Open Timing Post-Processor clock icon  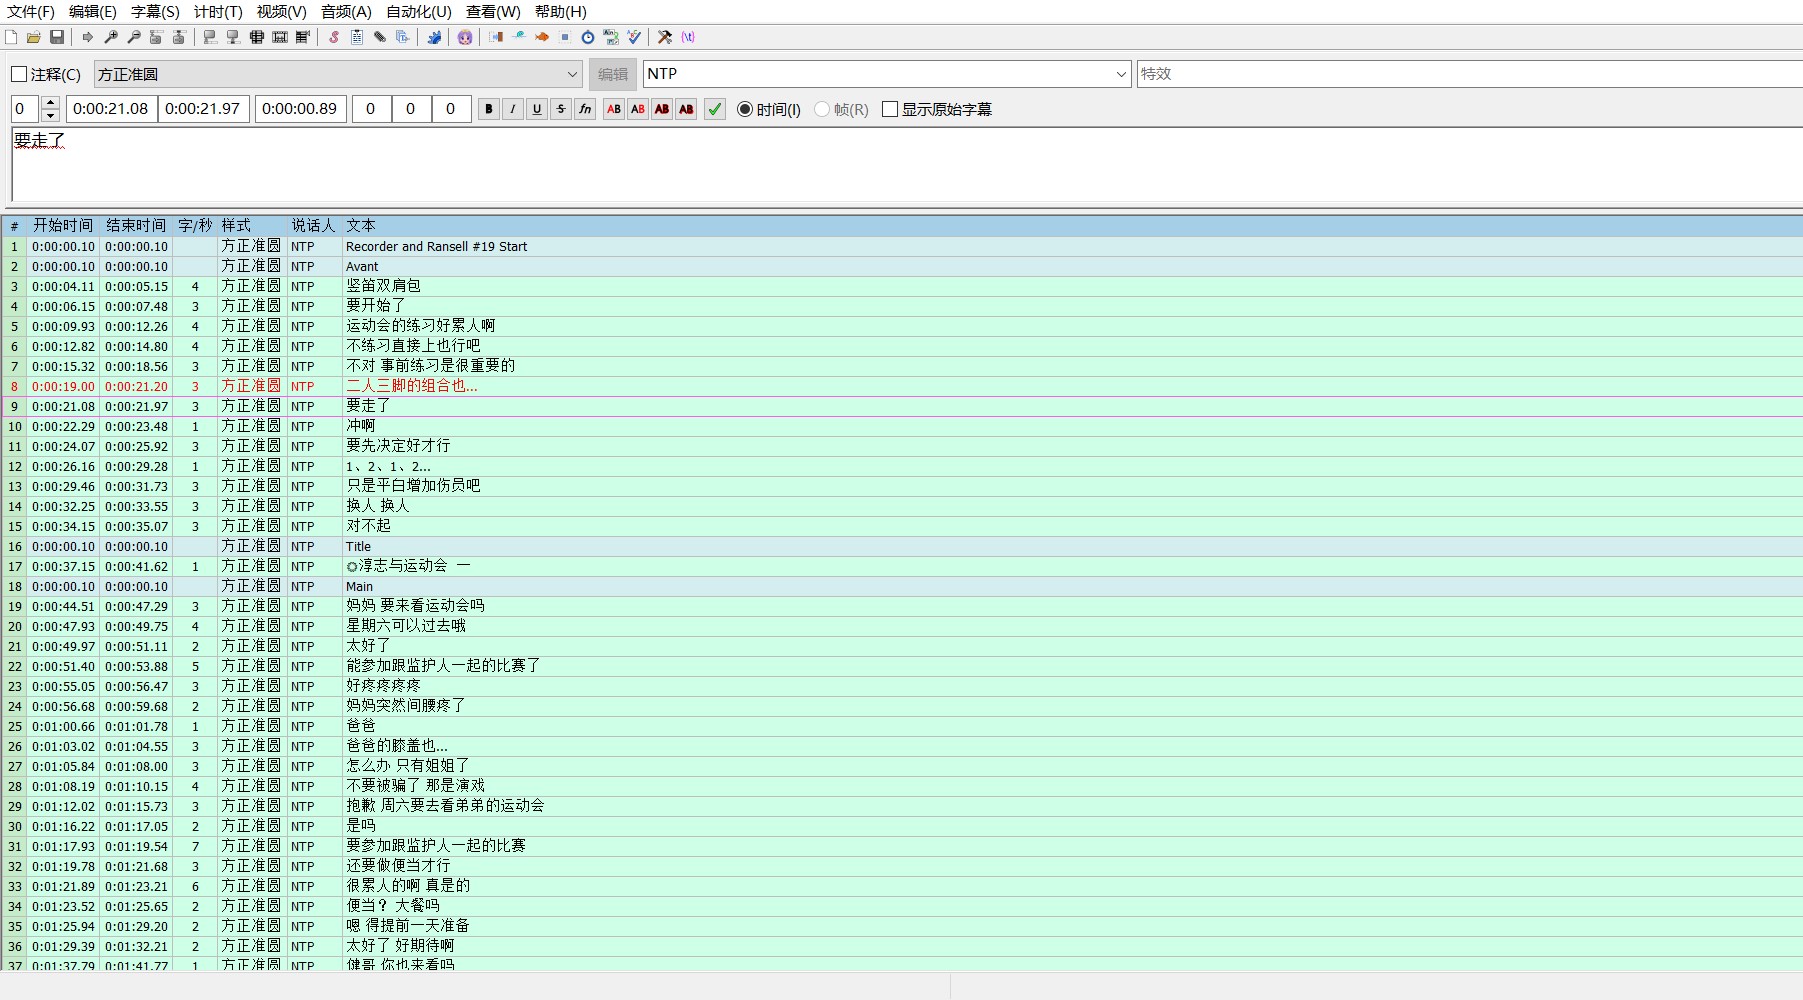tap(588, 37)
